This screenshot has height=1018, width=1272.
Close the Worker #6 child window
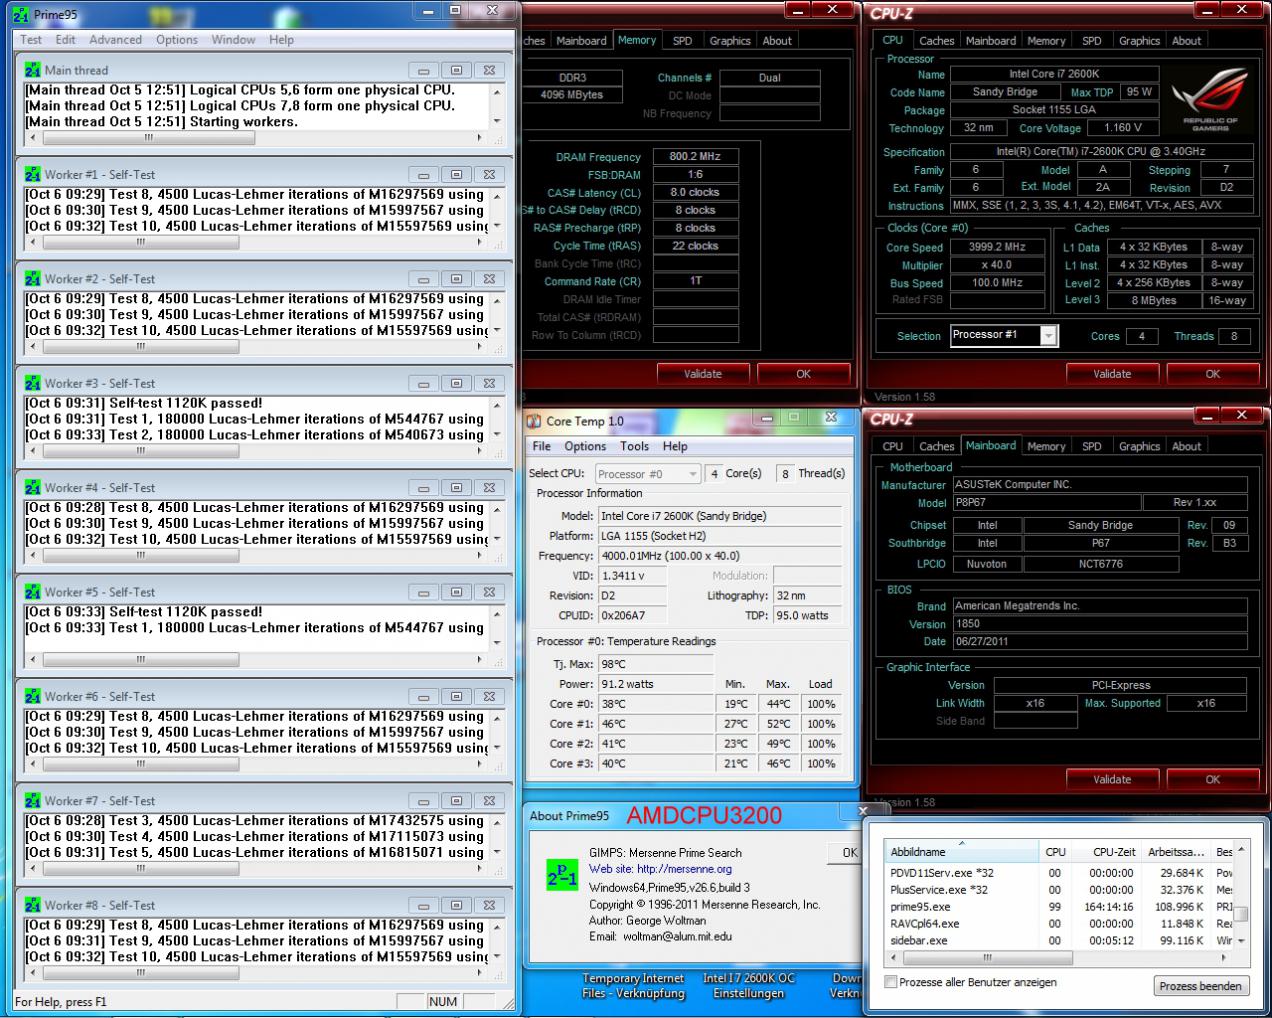coord(489,696)
